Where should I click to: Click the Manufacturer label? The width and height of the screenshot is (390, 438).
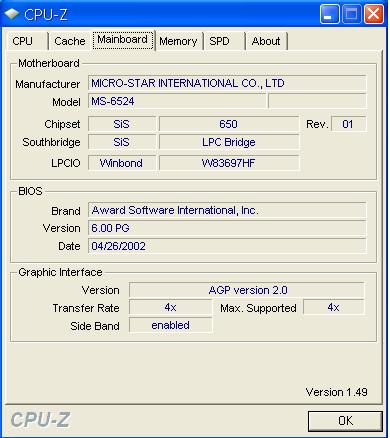click(x=48, y=84)
